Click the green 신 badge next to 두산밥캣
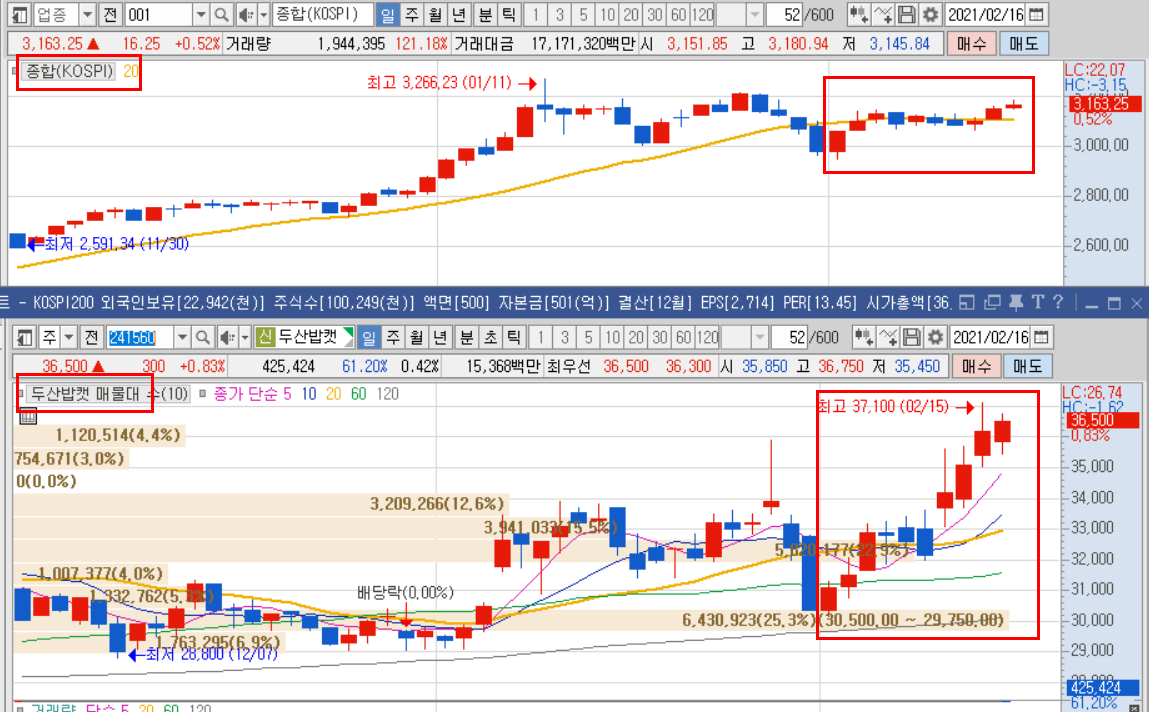Viewport: 1149px width, 712px height. [265, 337]
